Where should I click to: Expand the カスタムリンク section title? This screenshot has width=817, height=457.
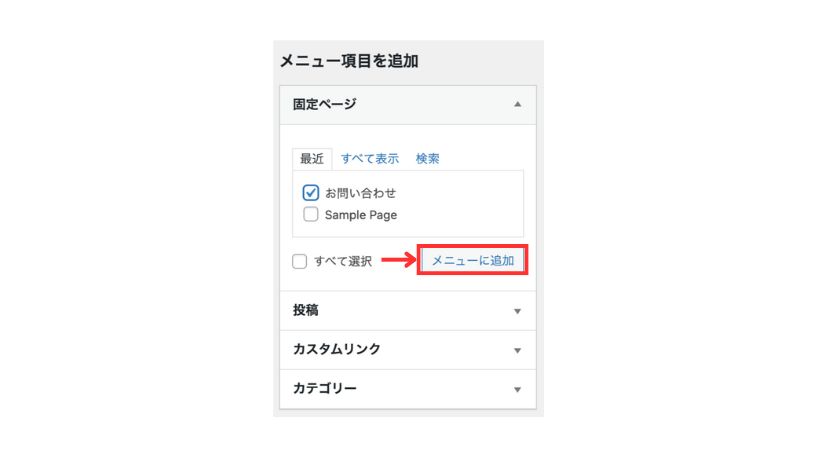(337, 349)
